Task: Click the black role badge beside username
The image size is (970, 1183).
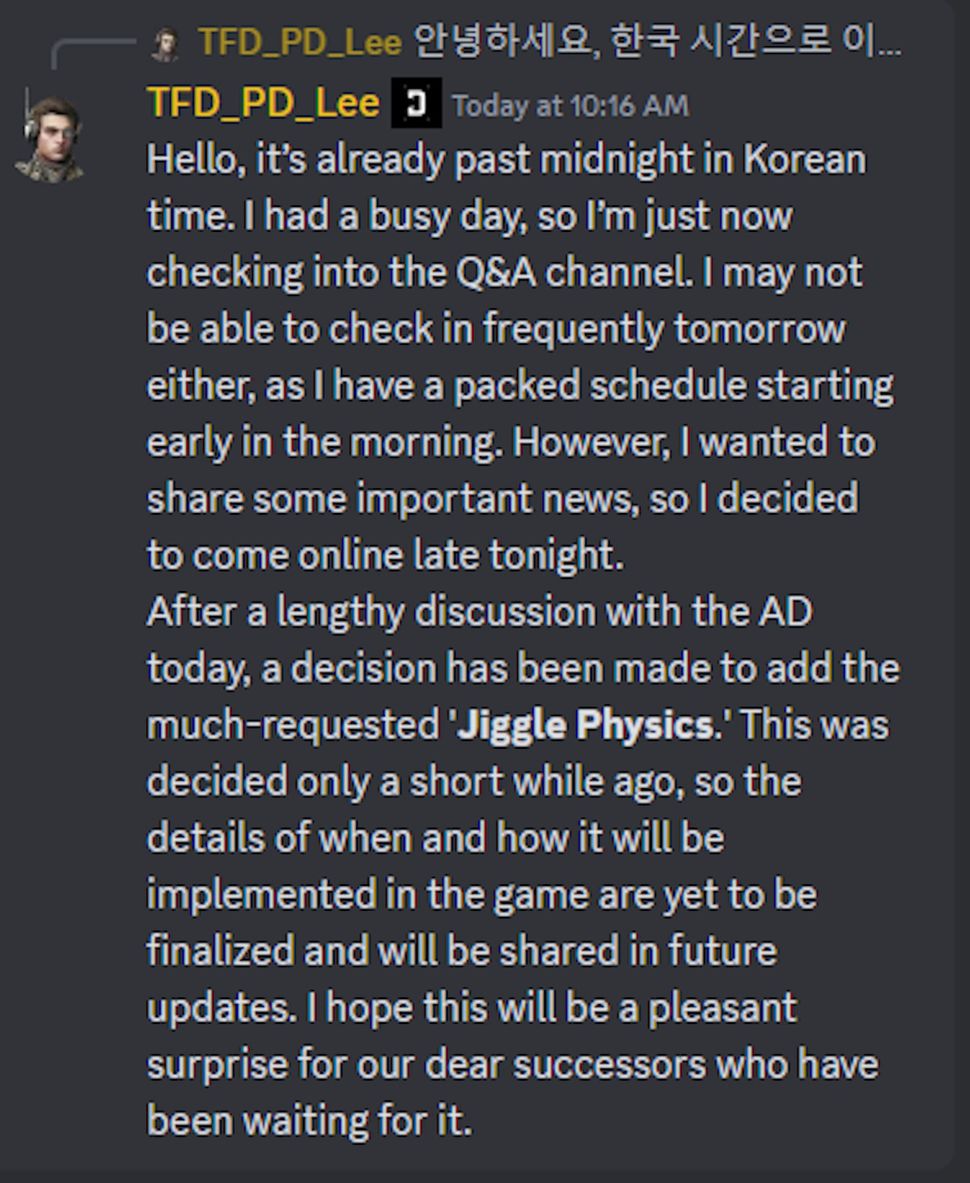Action: click(415, 105)
